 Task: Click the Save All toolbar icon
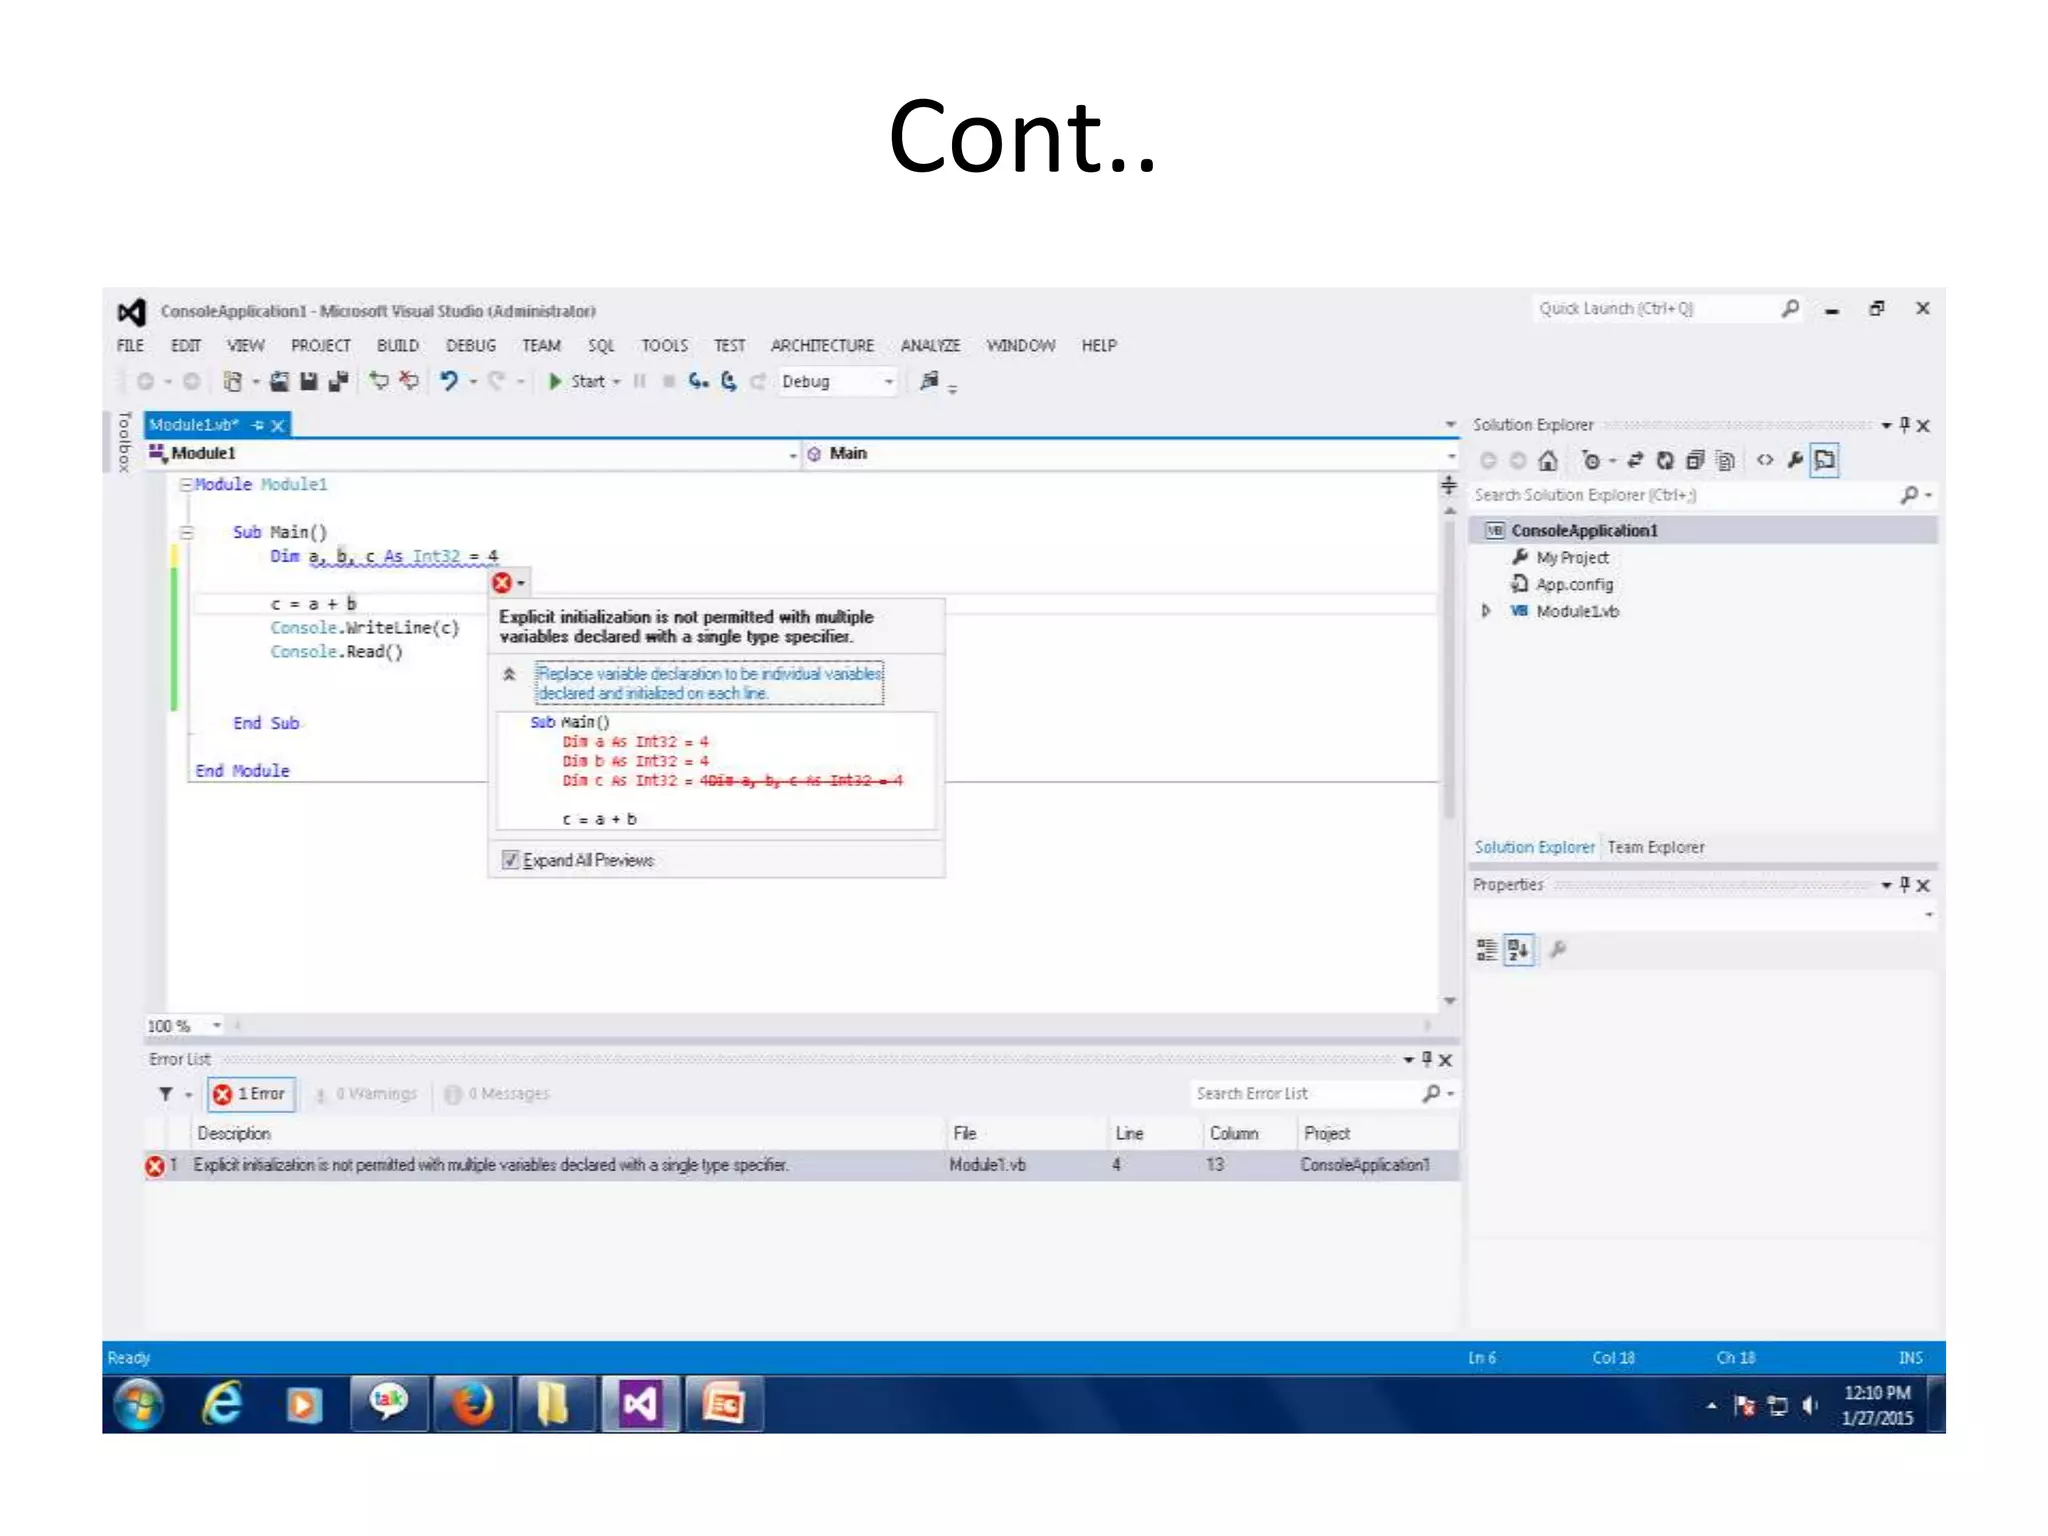338,381
